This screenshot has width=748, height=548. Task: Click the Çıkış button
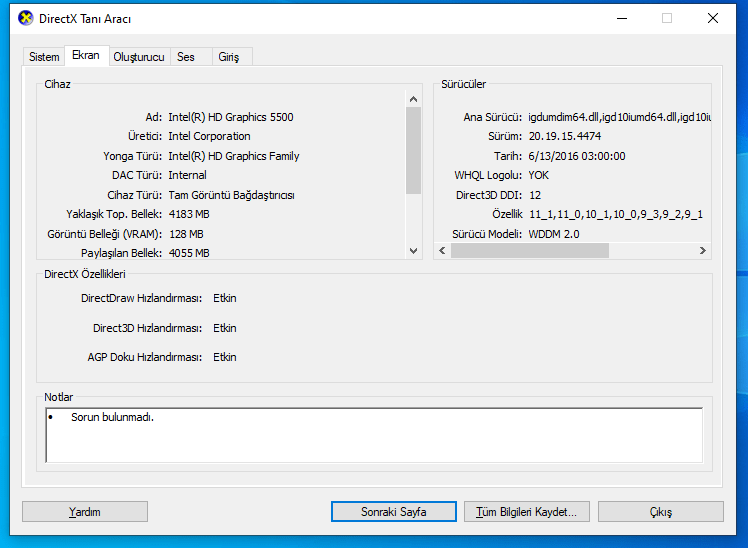[661, 512]
